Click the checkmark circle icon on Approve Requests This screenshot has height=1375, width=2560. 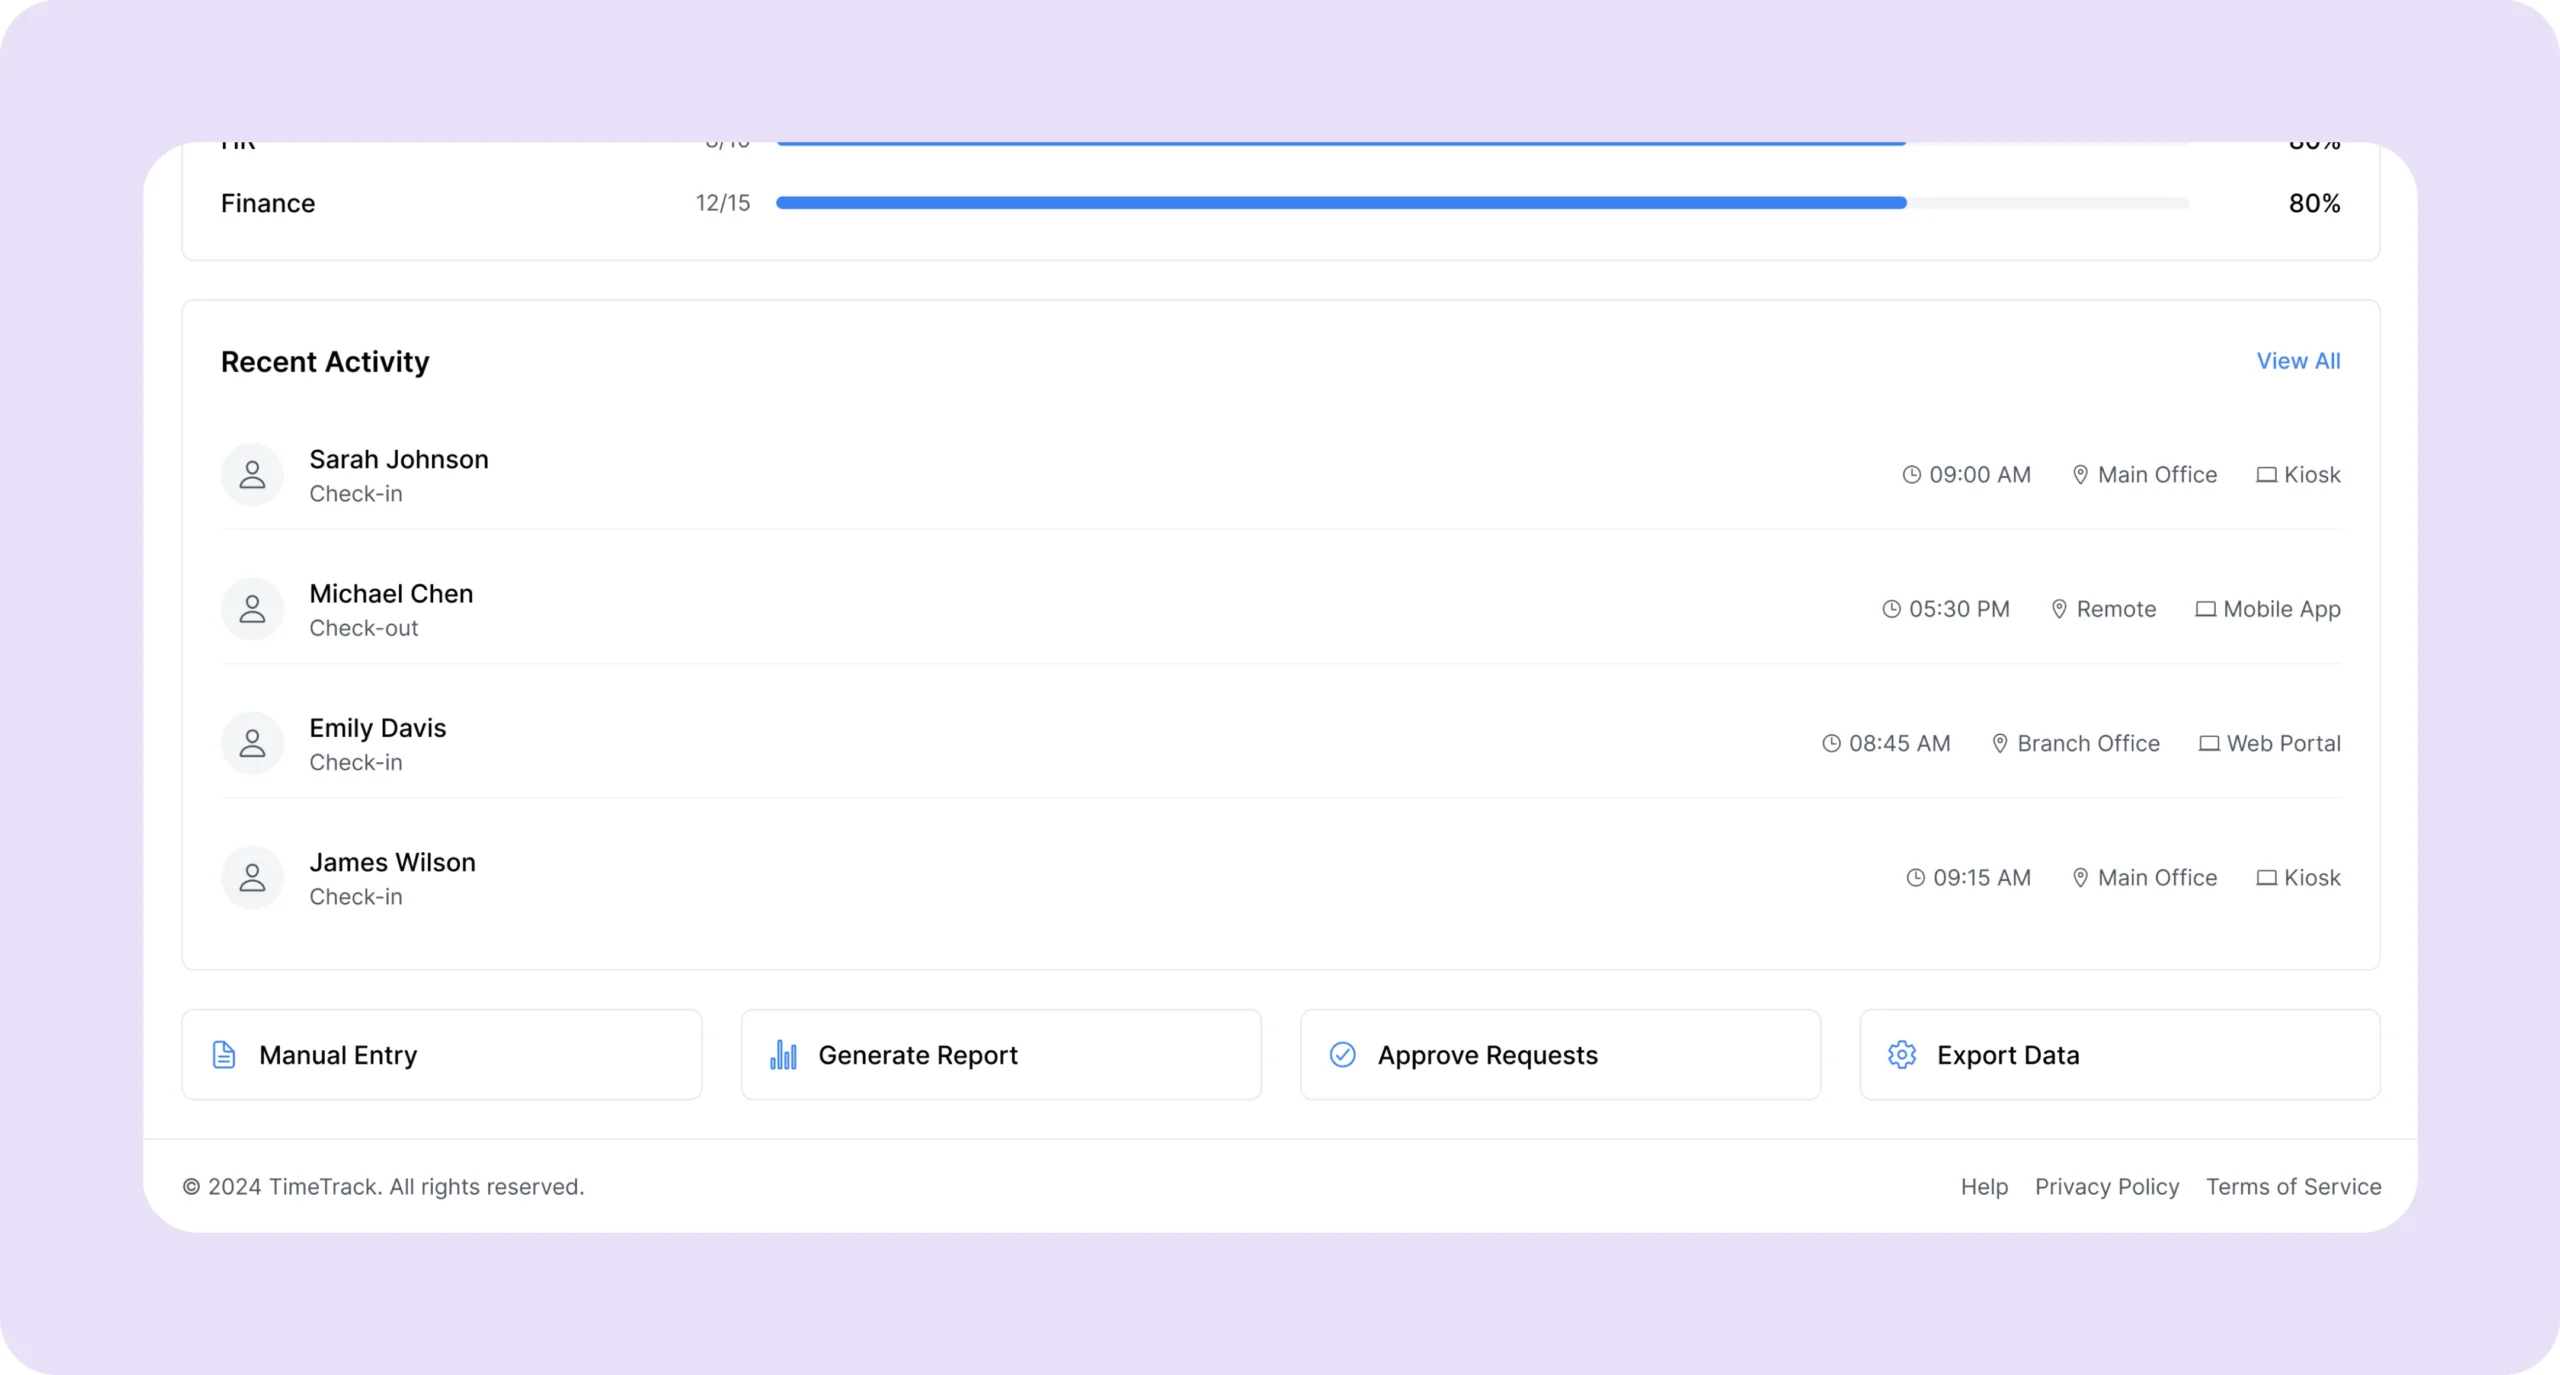pyautogui.click(x=1342, y=1055)
